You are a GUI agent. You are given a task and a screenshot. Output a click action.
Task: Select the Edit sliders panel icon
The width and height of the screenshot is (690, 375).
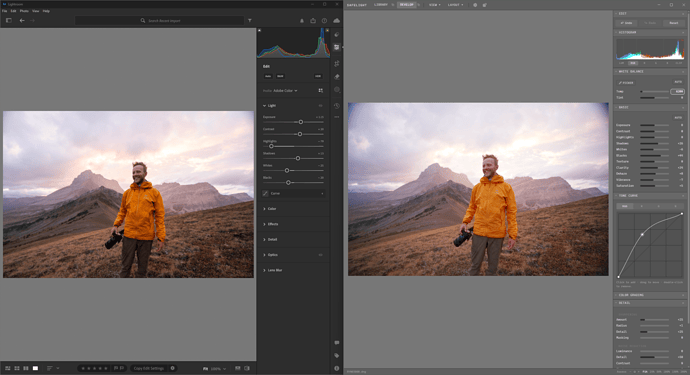[337, 47]
